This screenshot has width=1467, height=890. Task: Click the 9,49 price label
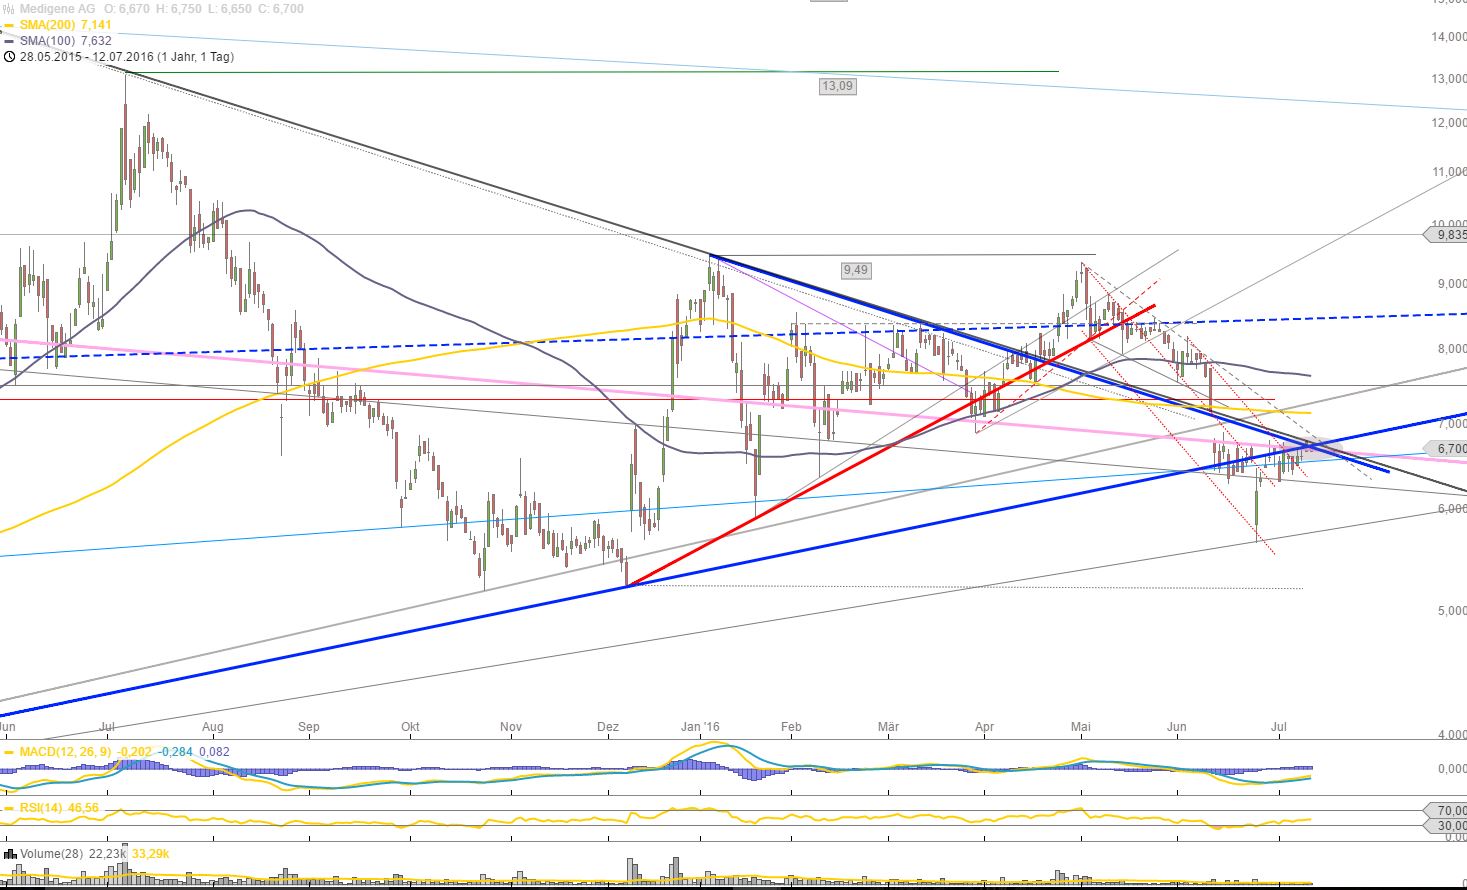point(854,270)
